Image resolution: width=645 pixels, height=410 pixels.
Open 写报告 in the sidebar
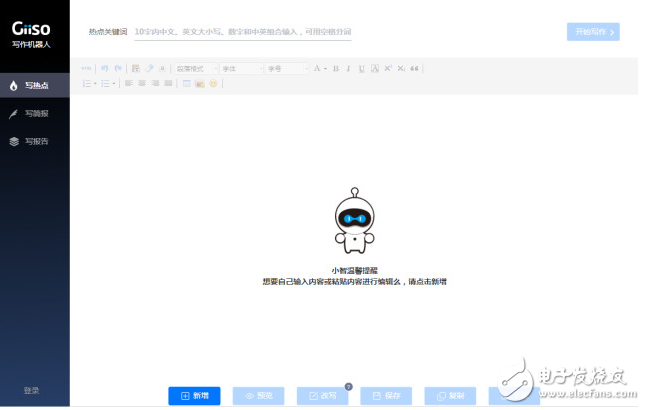(35, 141)
